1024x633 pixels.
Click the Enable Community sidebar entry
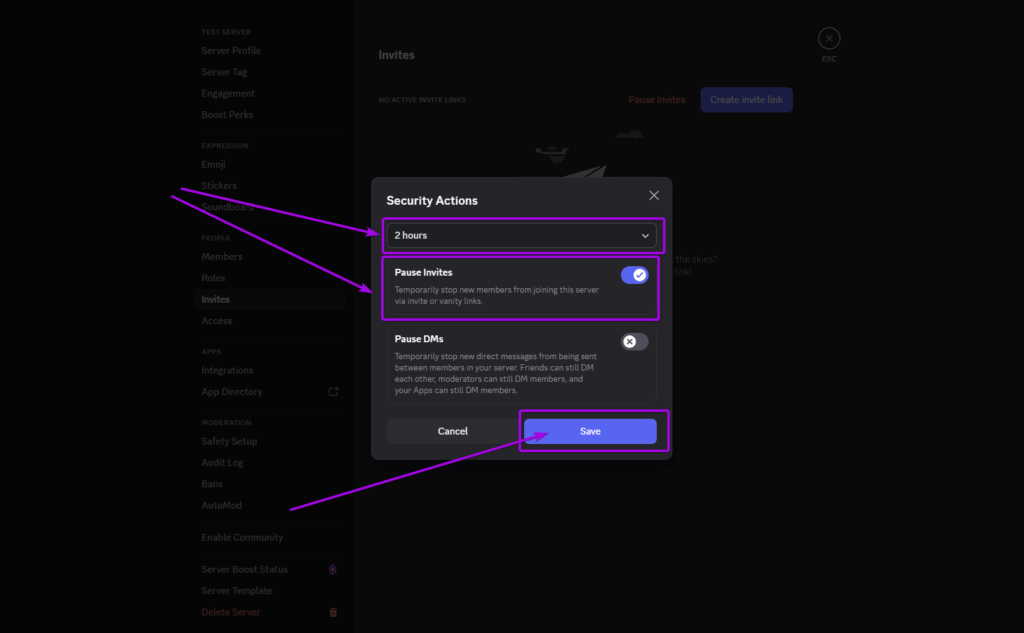[241, 537]
